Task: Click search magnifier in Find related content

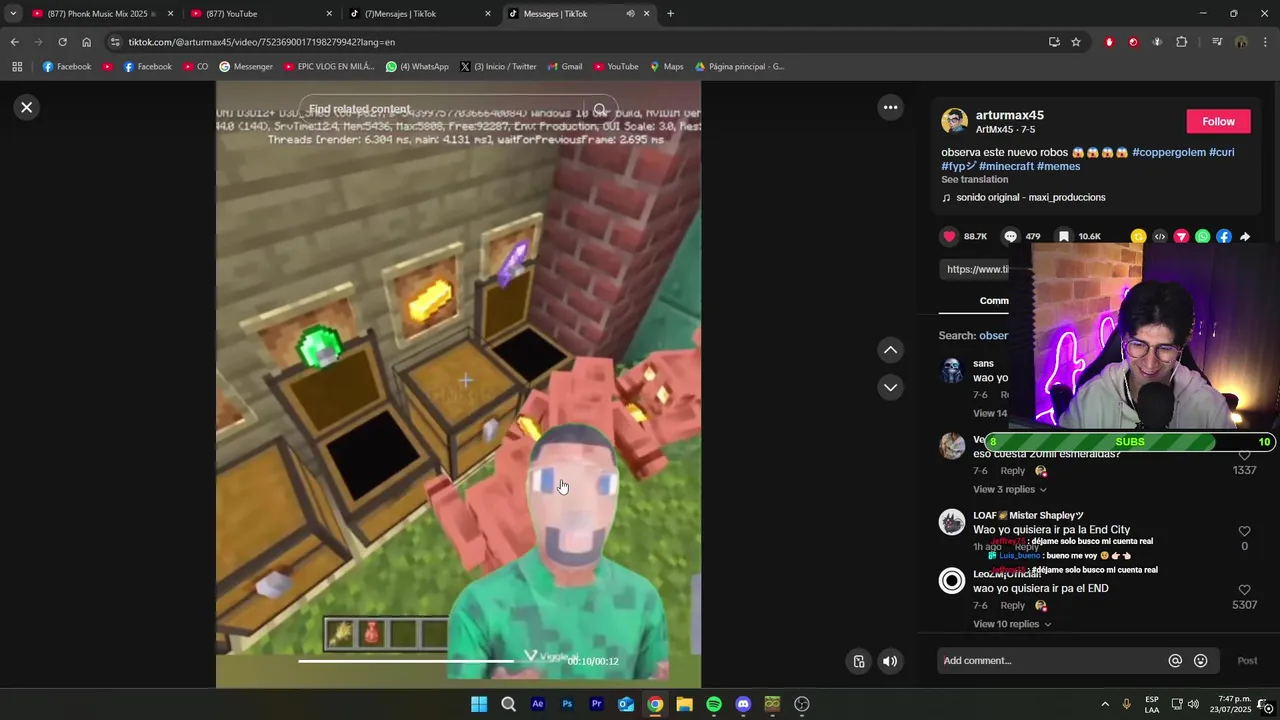Action: pyautogui.click(x=600, y=110)
